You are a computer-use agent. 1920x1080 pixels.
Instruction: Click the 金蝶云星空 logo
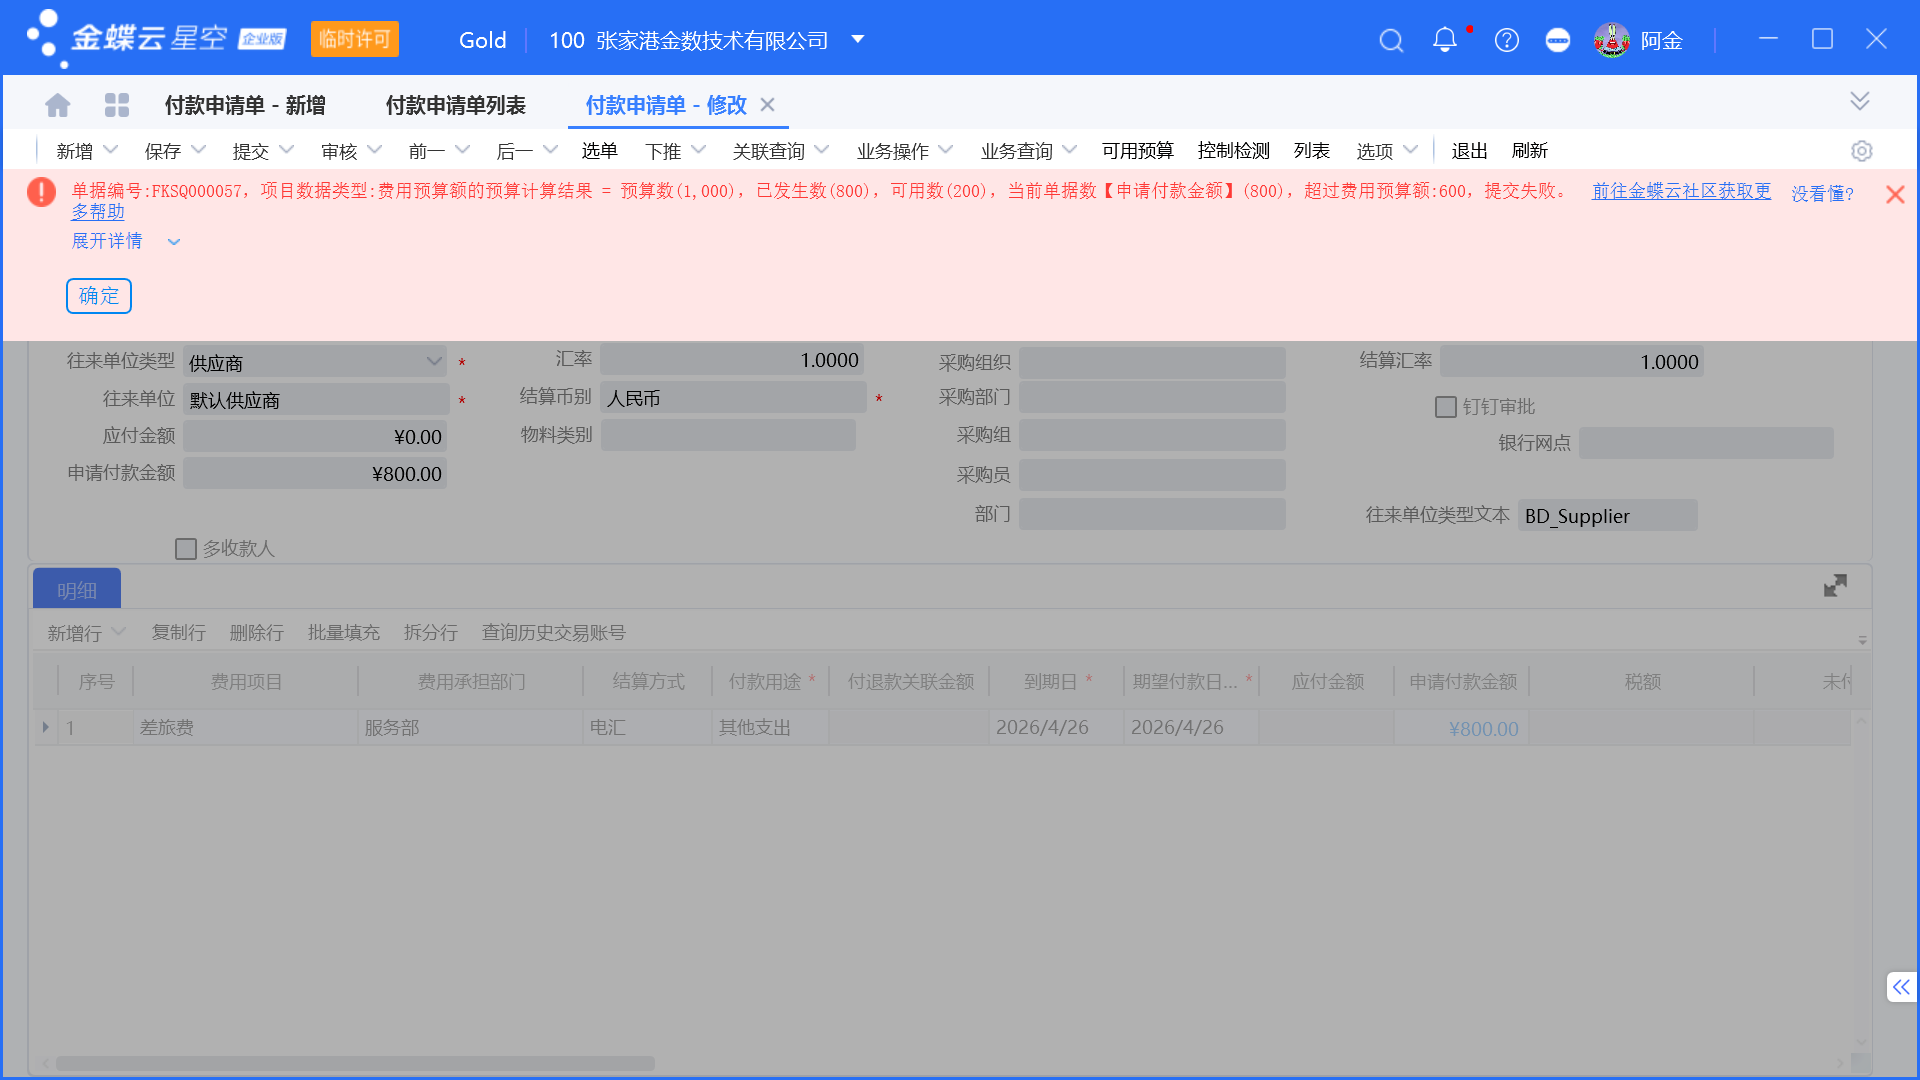(155, 39)
